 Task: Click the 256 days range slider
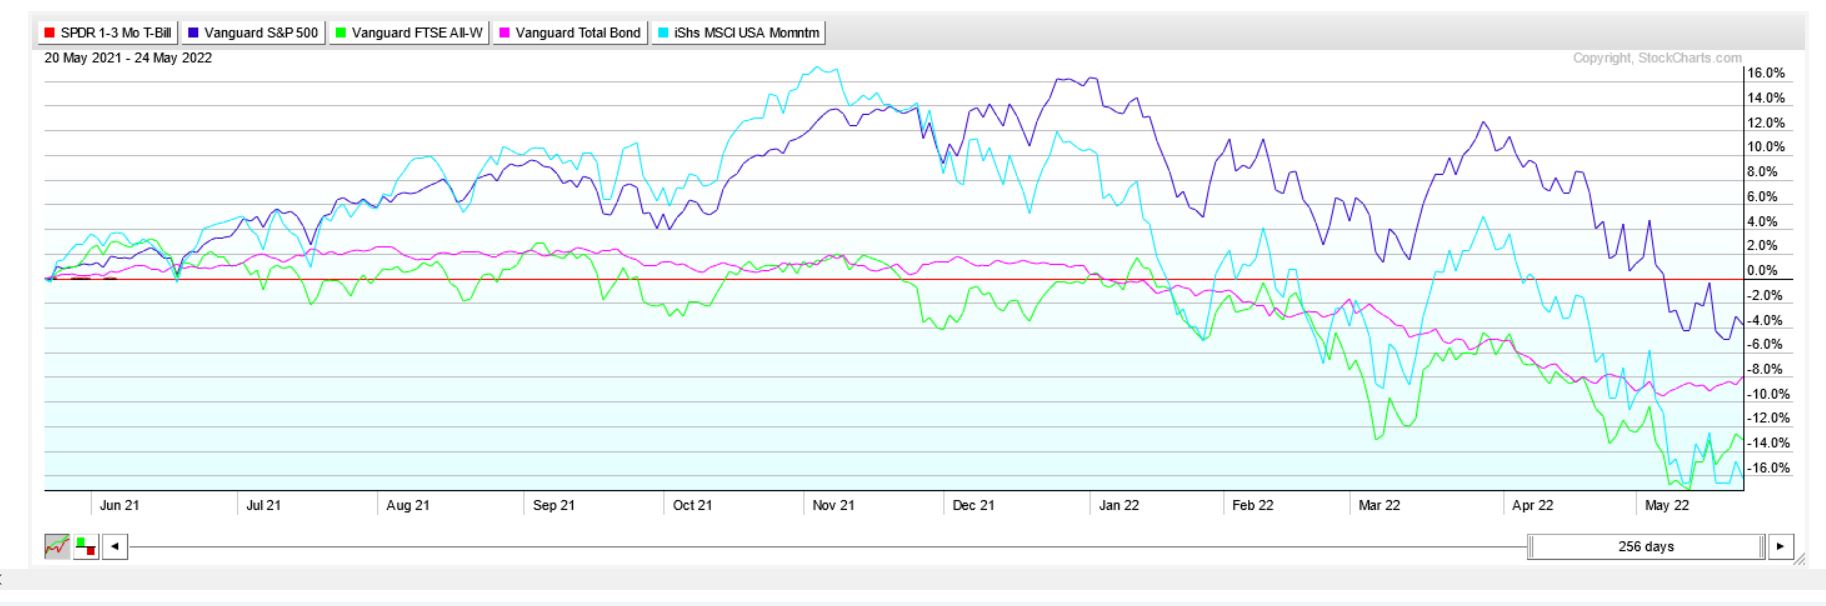(x=1645, y=547)
